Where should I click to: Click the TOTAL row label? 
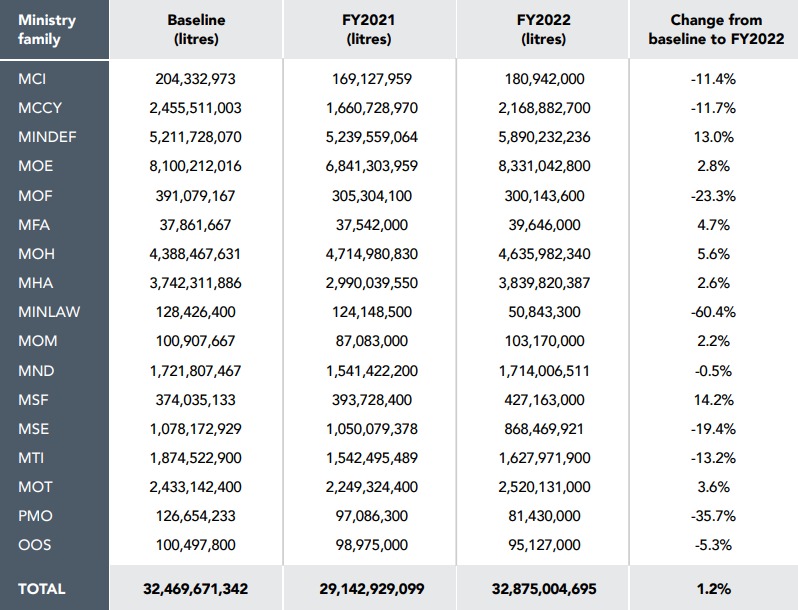(x=42, y=589)
